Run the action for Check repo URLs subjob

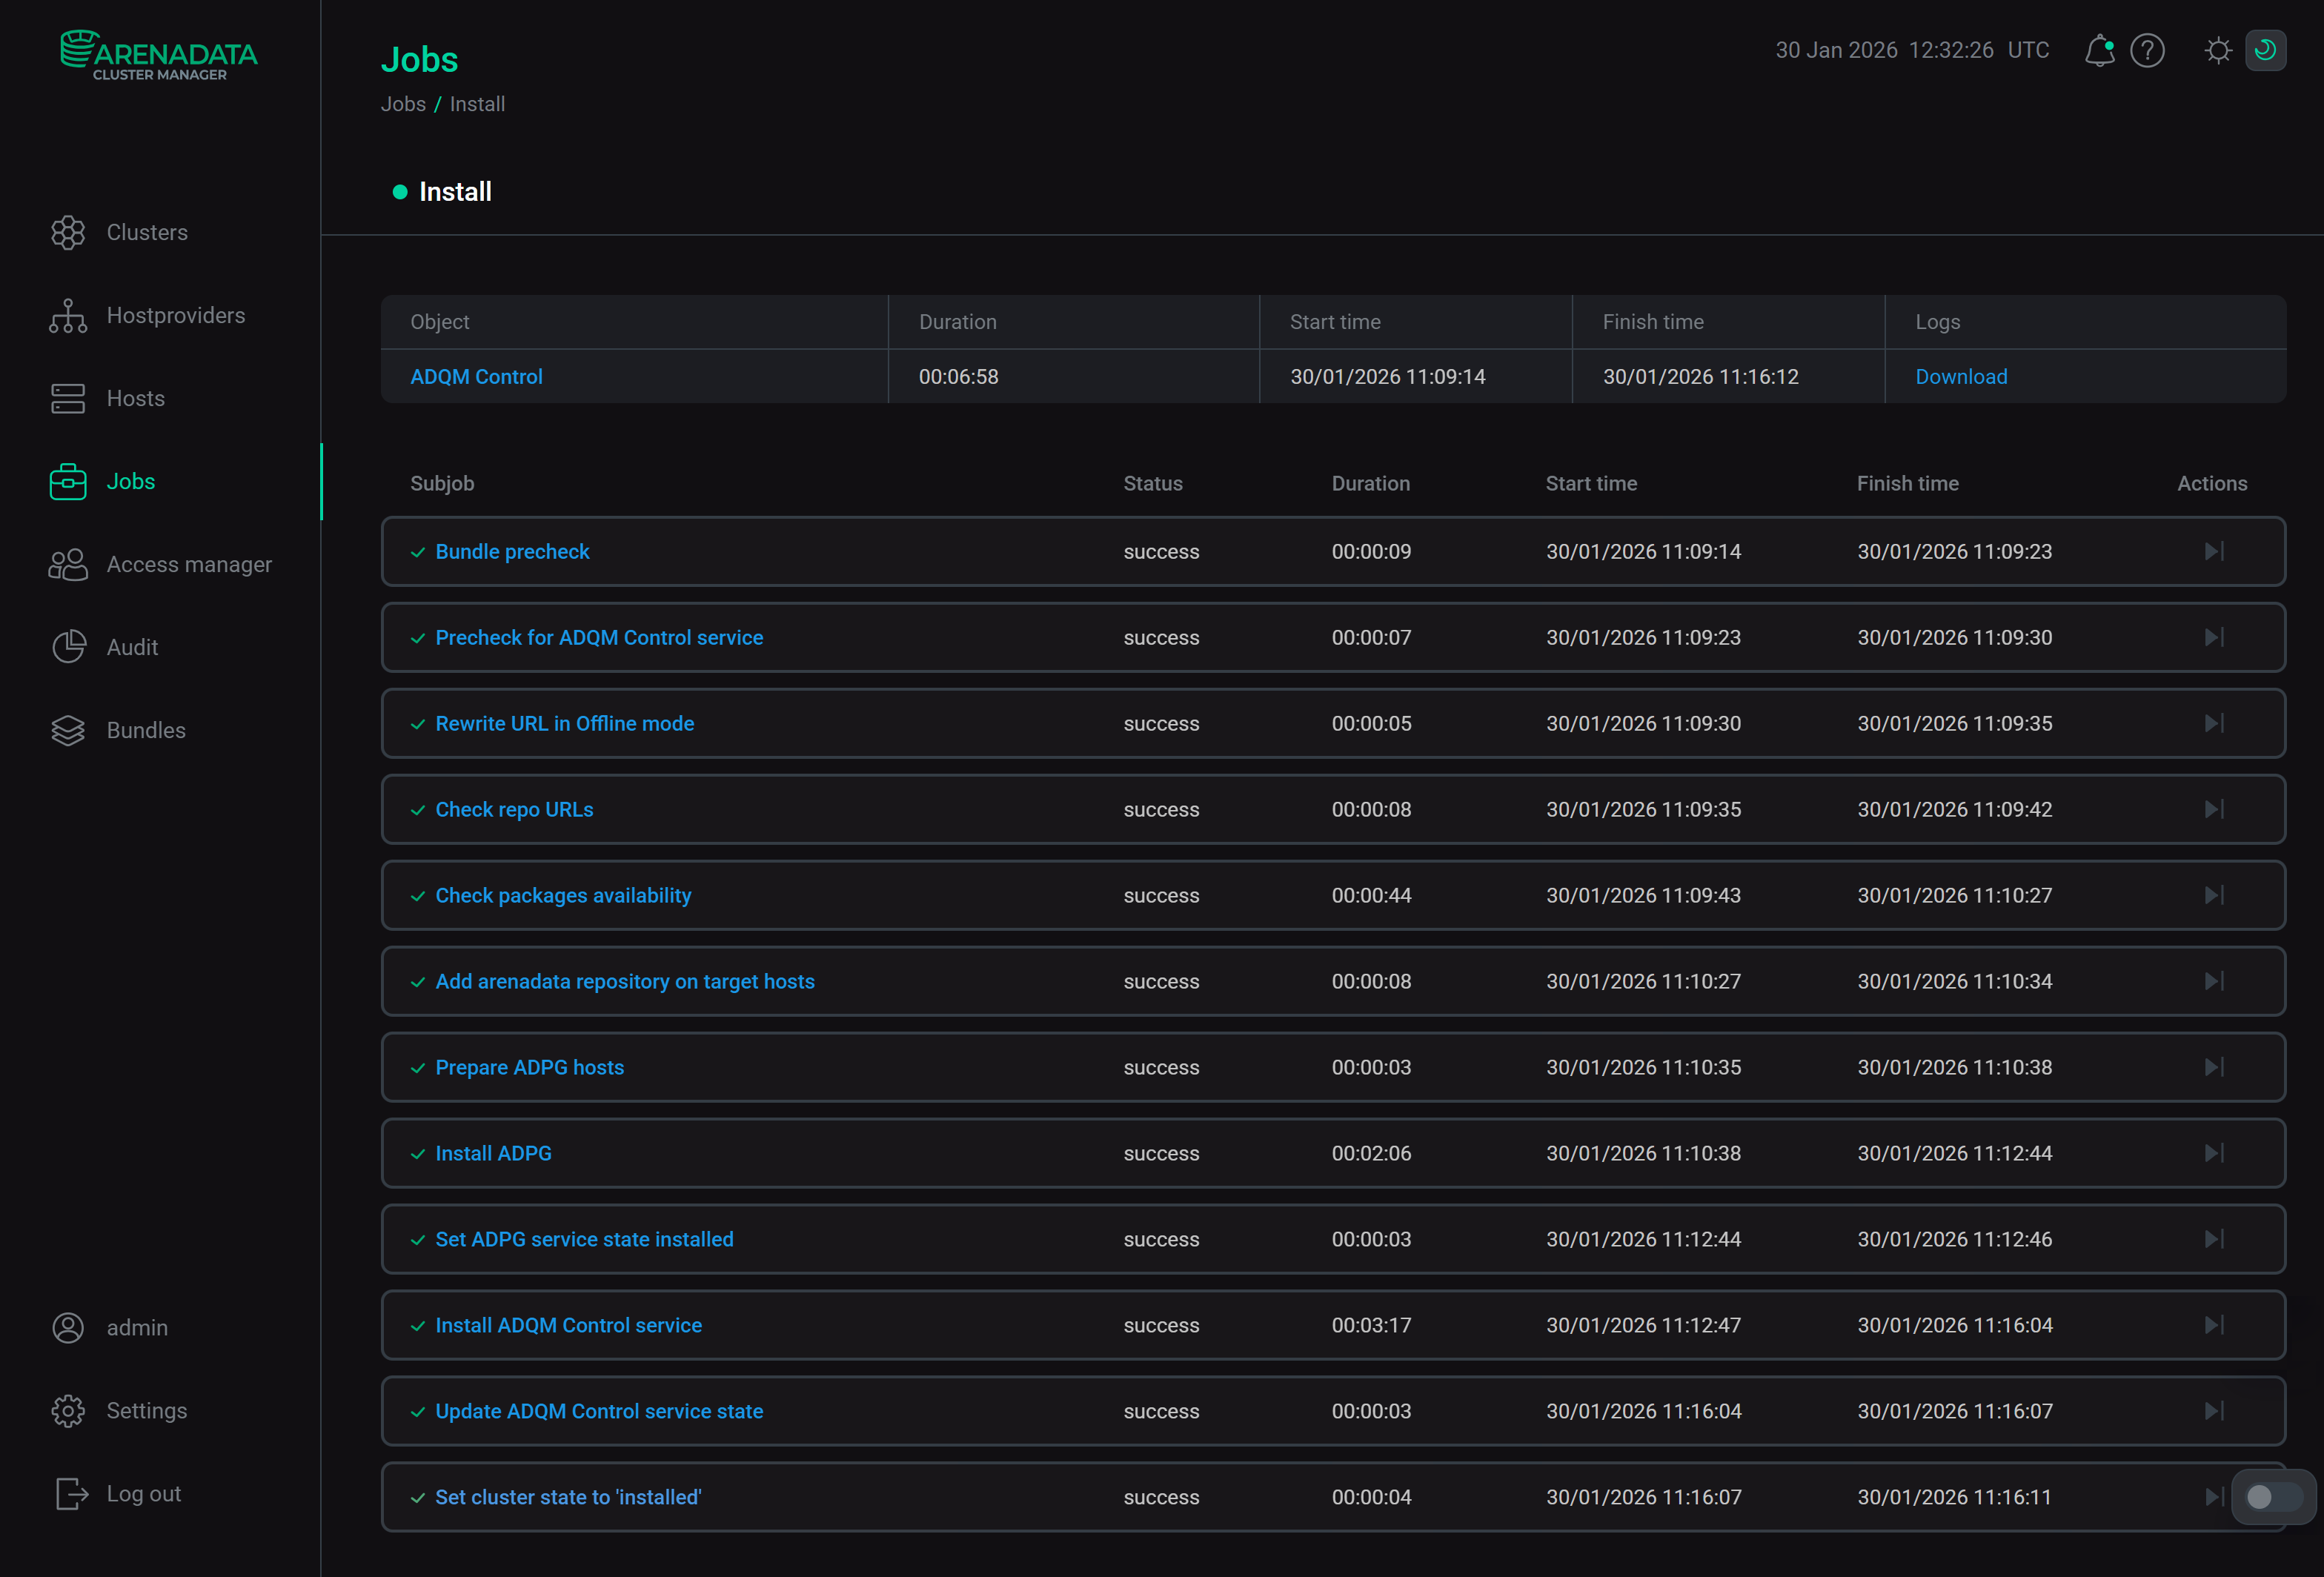coord(2214,809)
